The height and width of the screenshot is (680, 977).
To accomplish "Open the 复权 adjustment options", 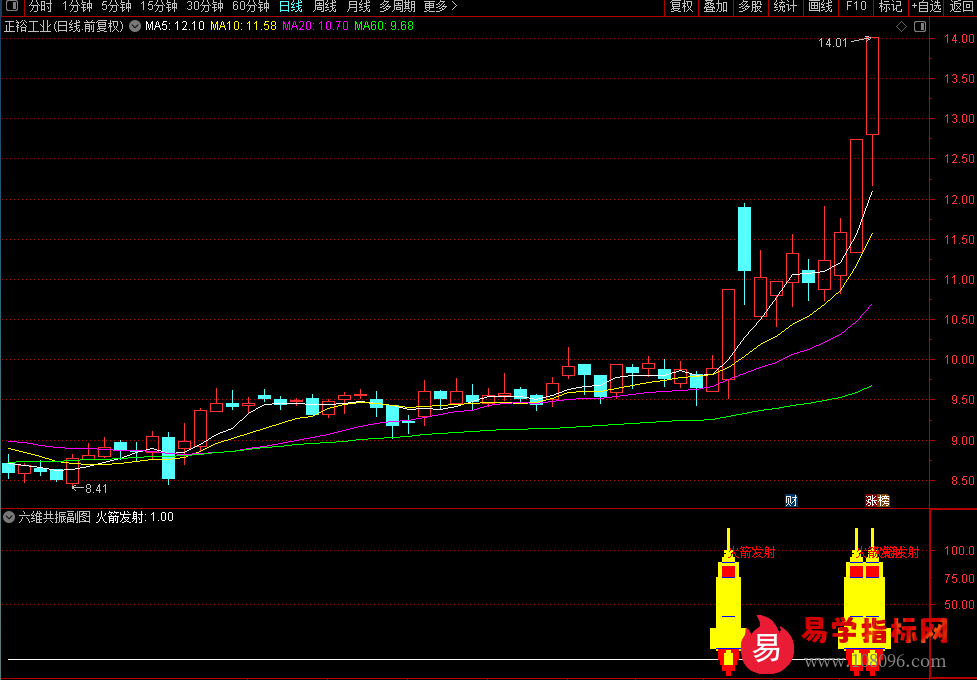I will 681,7.
